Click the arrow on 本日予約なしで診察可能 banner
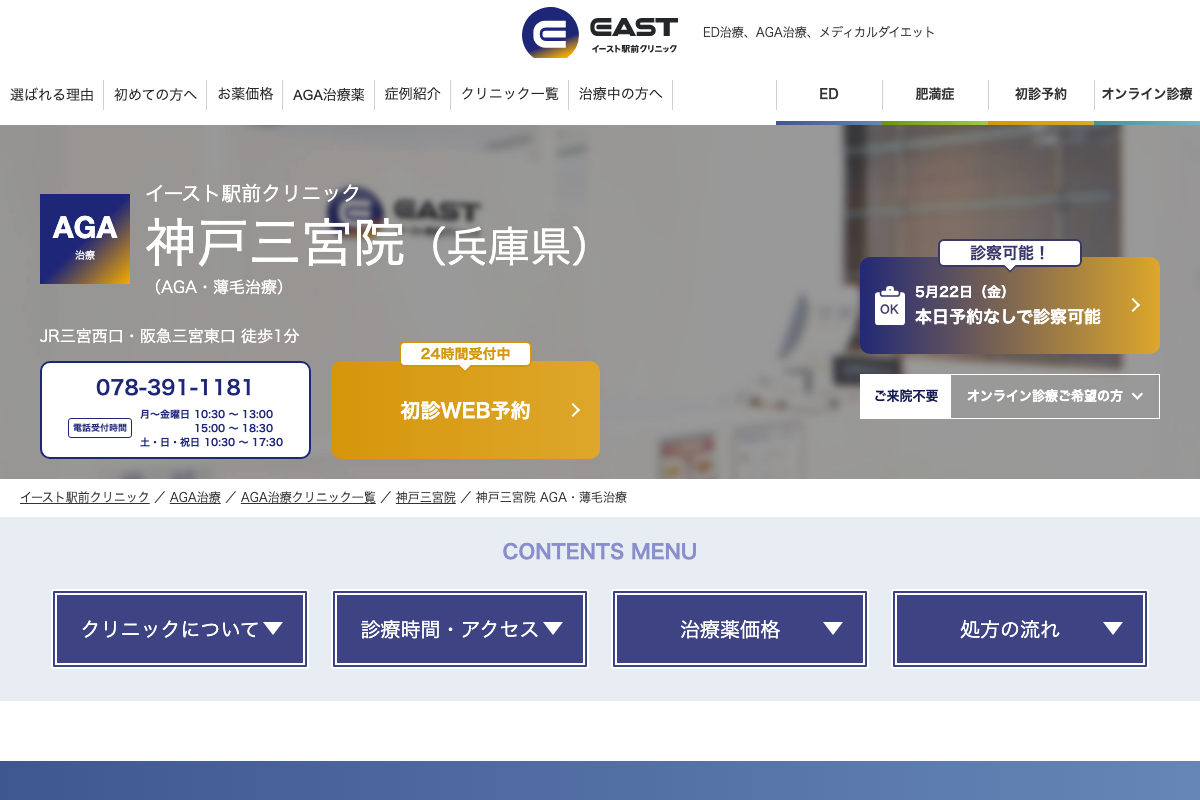The width and height of the screenshot is (1200, 800). [1136, 305]
